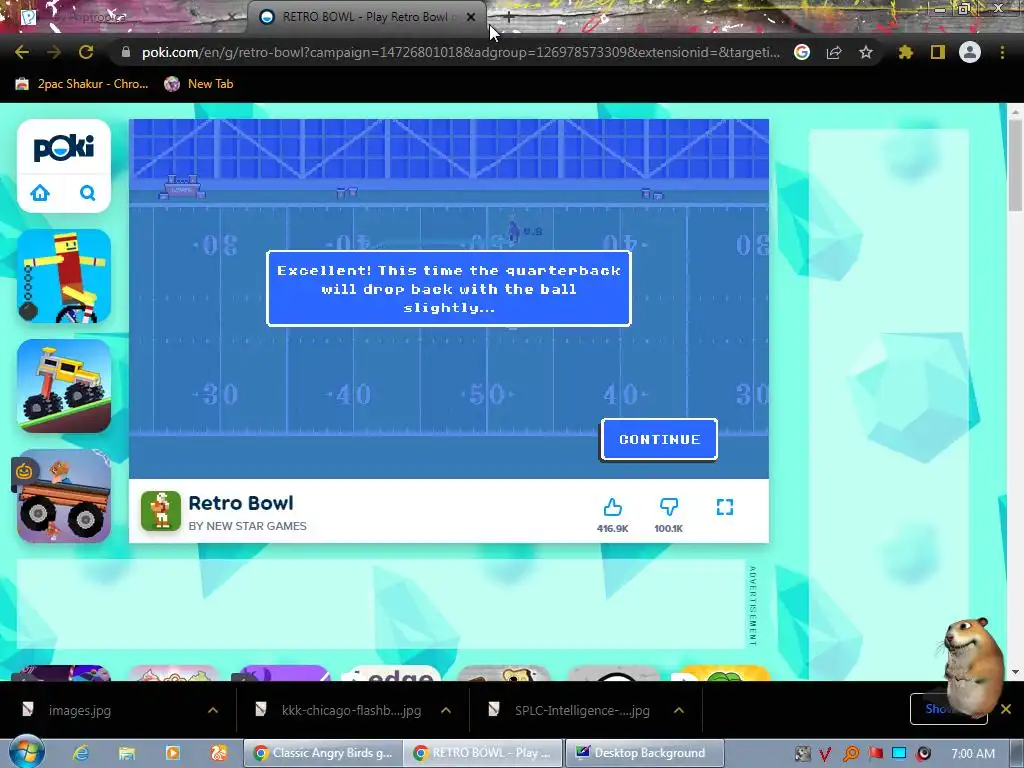The image size is (1024, 768).
Task: Dislike Retro Bowl with thumbs down icon
Action: click(x=669, y=507)
